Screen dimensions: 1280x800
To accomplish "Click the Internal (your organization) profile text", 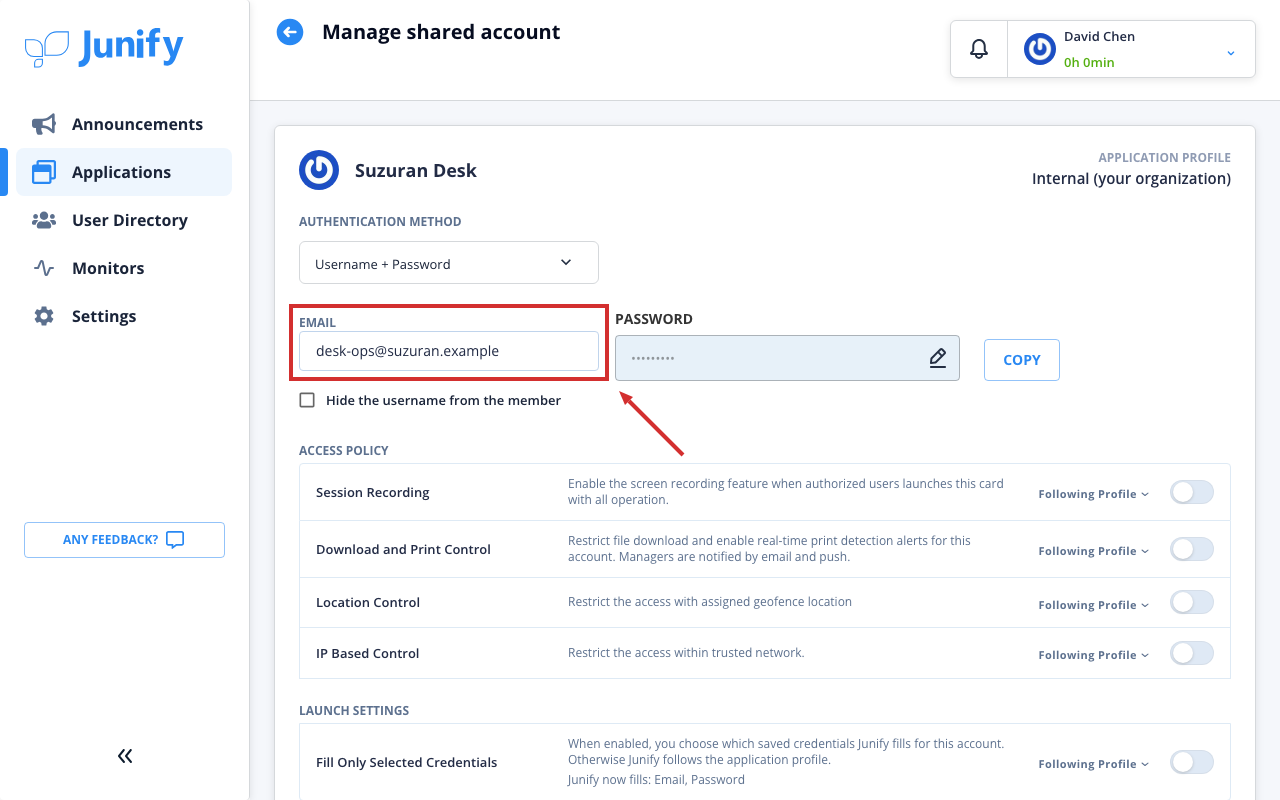I will click(1131, 179).
